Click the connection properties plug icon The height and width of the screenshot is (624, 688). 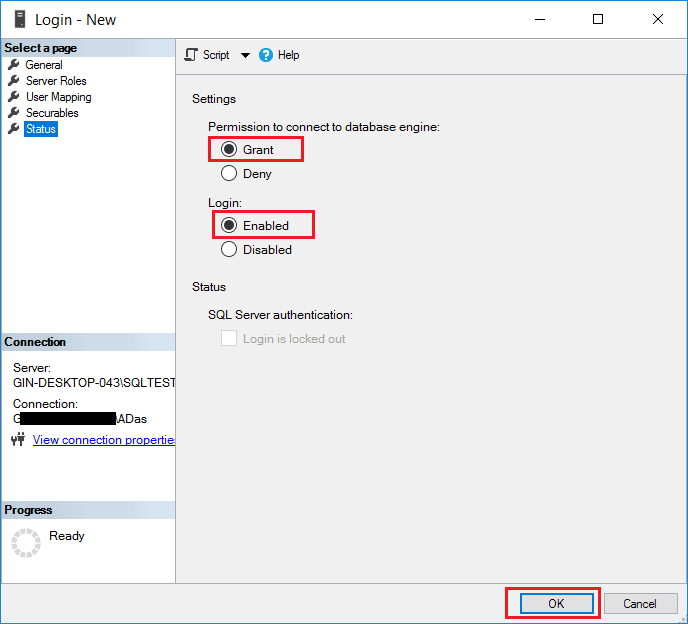18,439
